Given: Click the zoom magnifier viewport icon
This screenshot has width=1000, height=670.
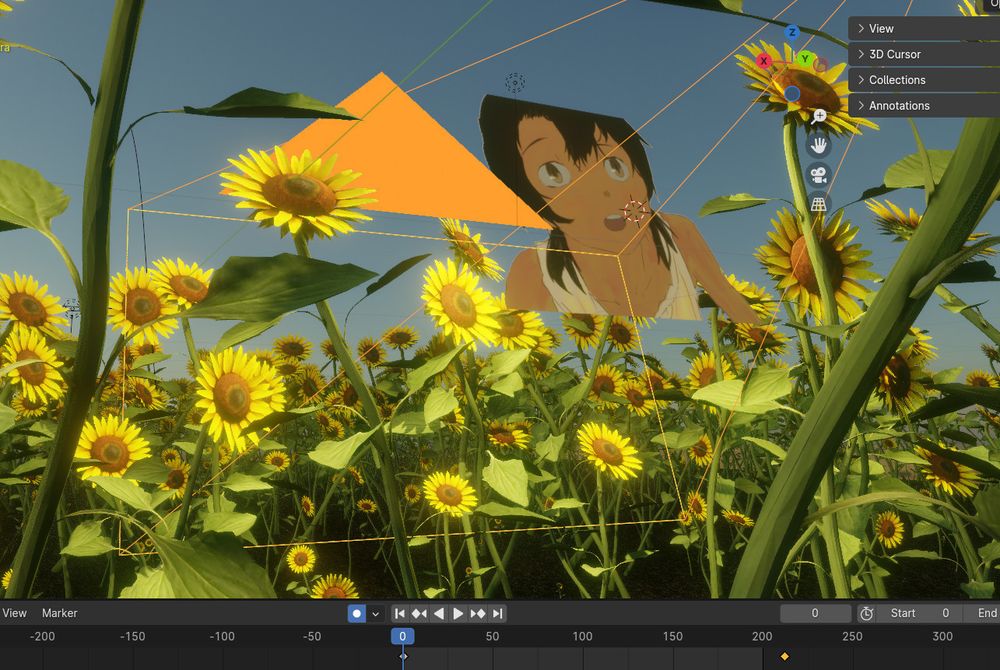Looking at the screenshot, I should [x=819, y=116].
